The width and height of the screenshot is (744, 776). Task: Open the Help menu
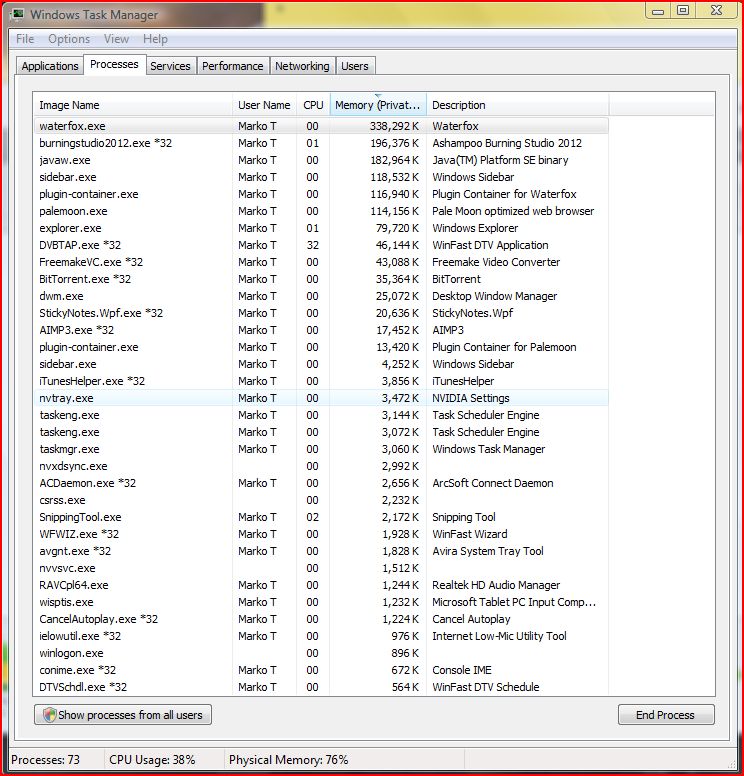155,39
